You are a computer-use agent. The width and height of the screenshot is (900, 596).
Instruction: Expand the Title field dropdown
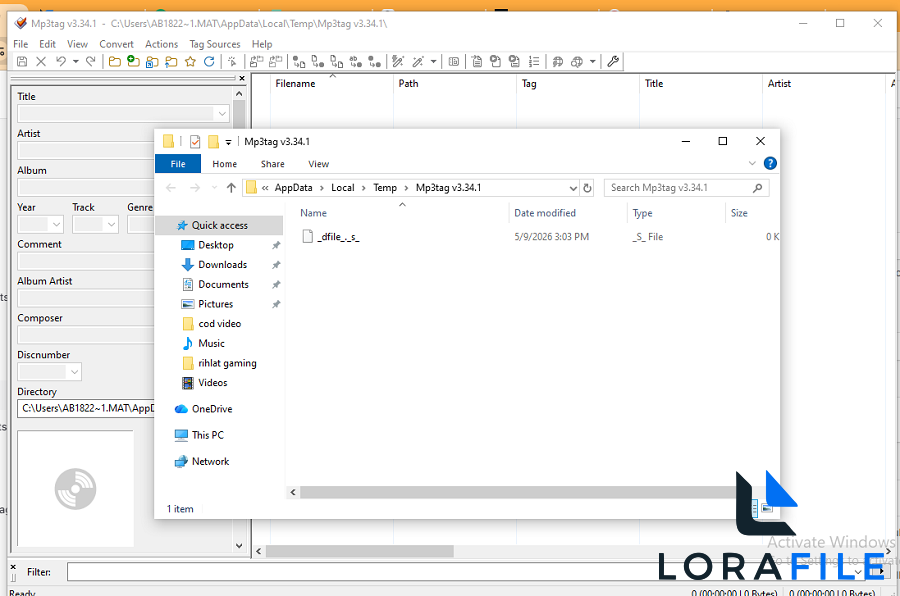point(222,114)
